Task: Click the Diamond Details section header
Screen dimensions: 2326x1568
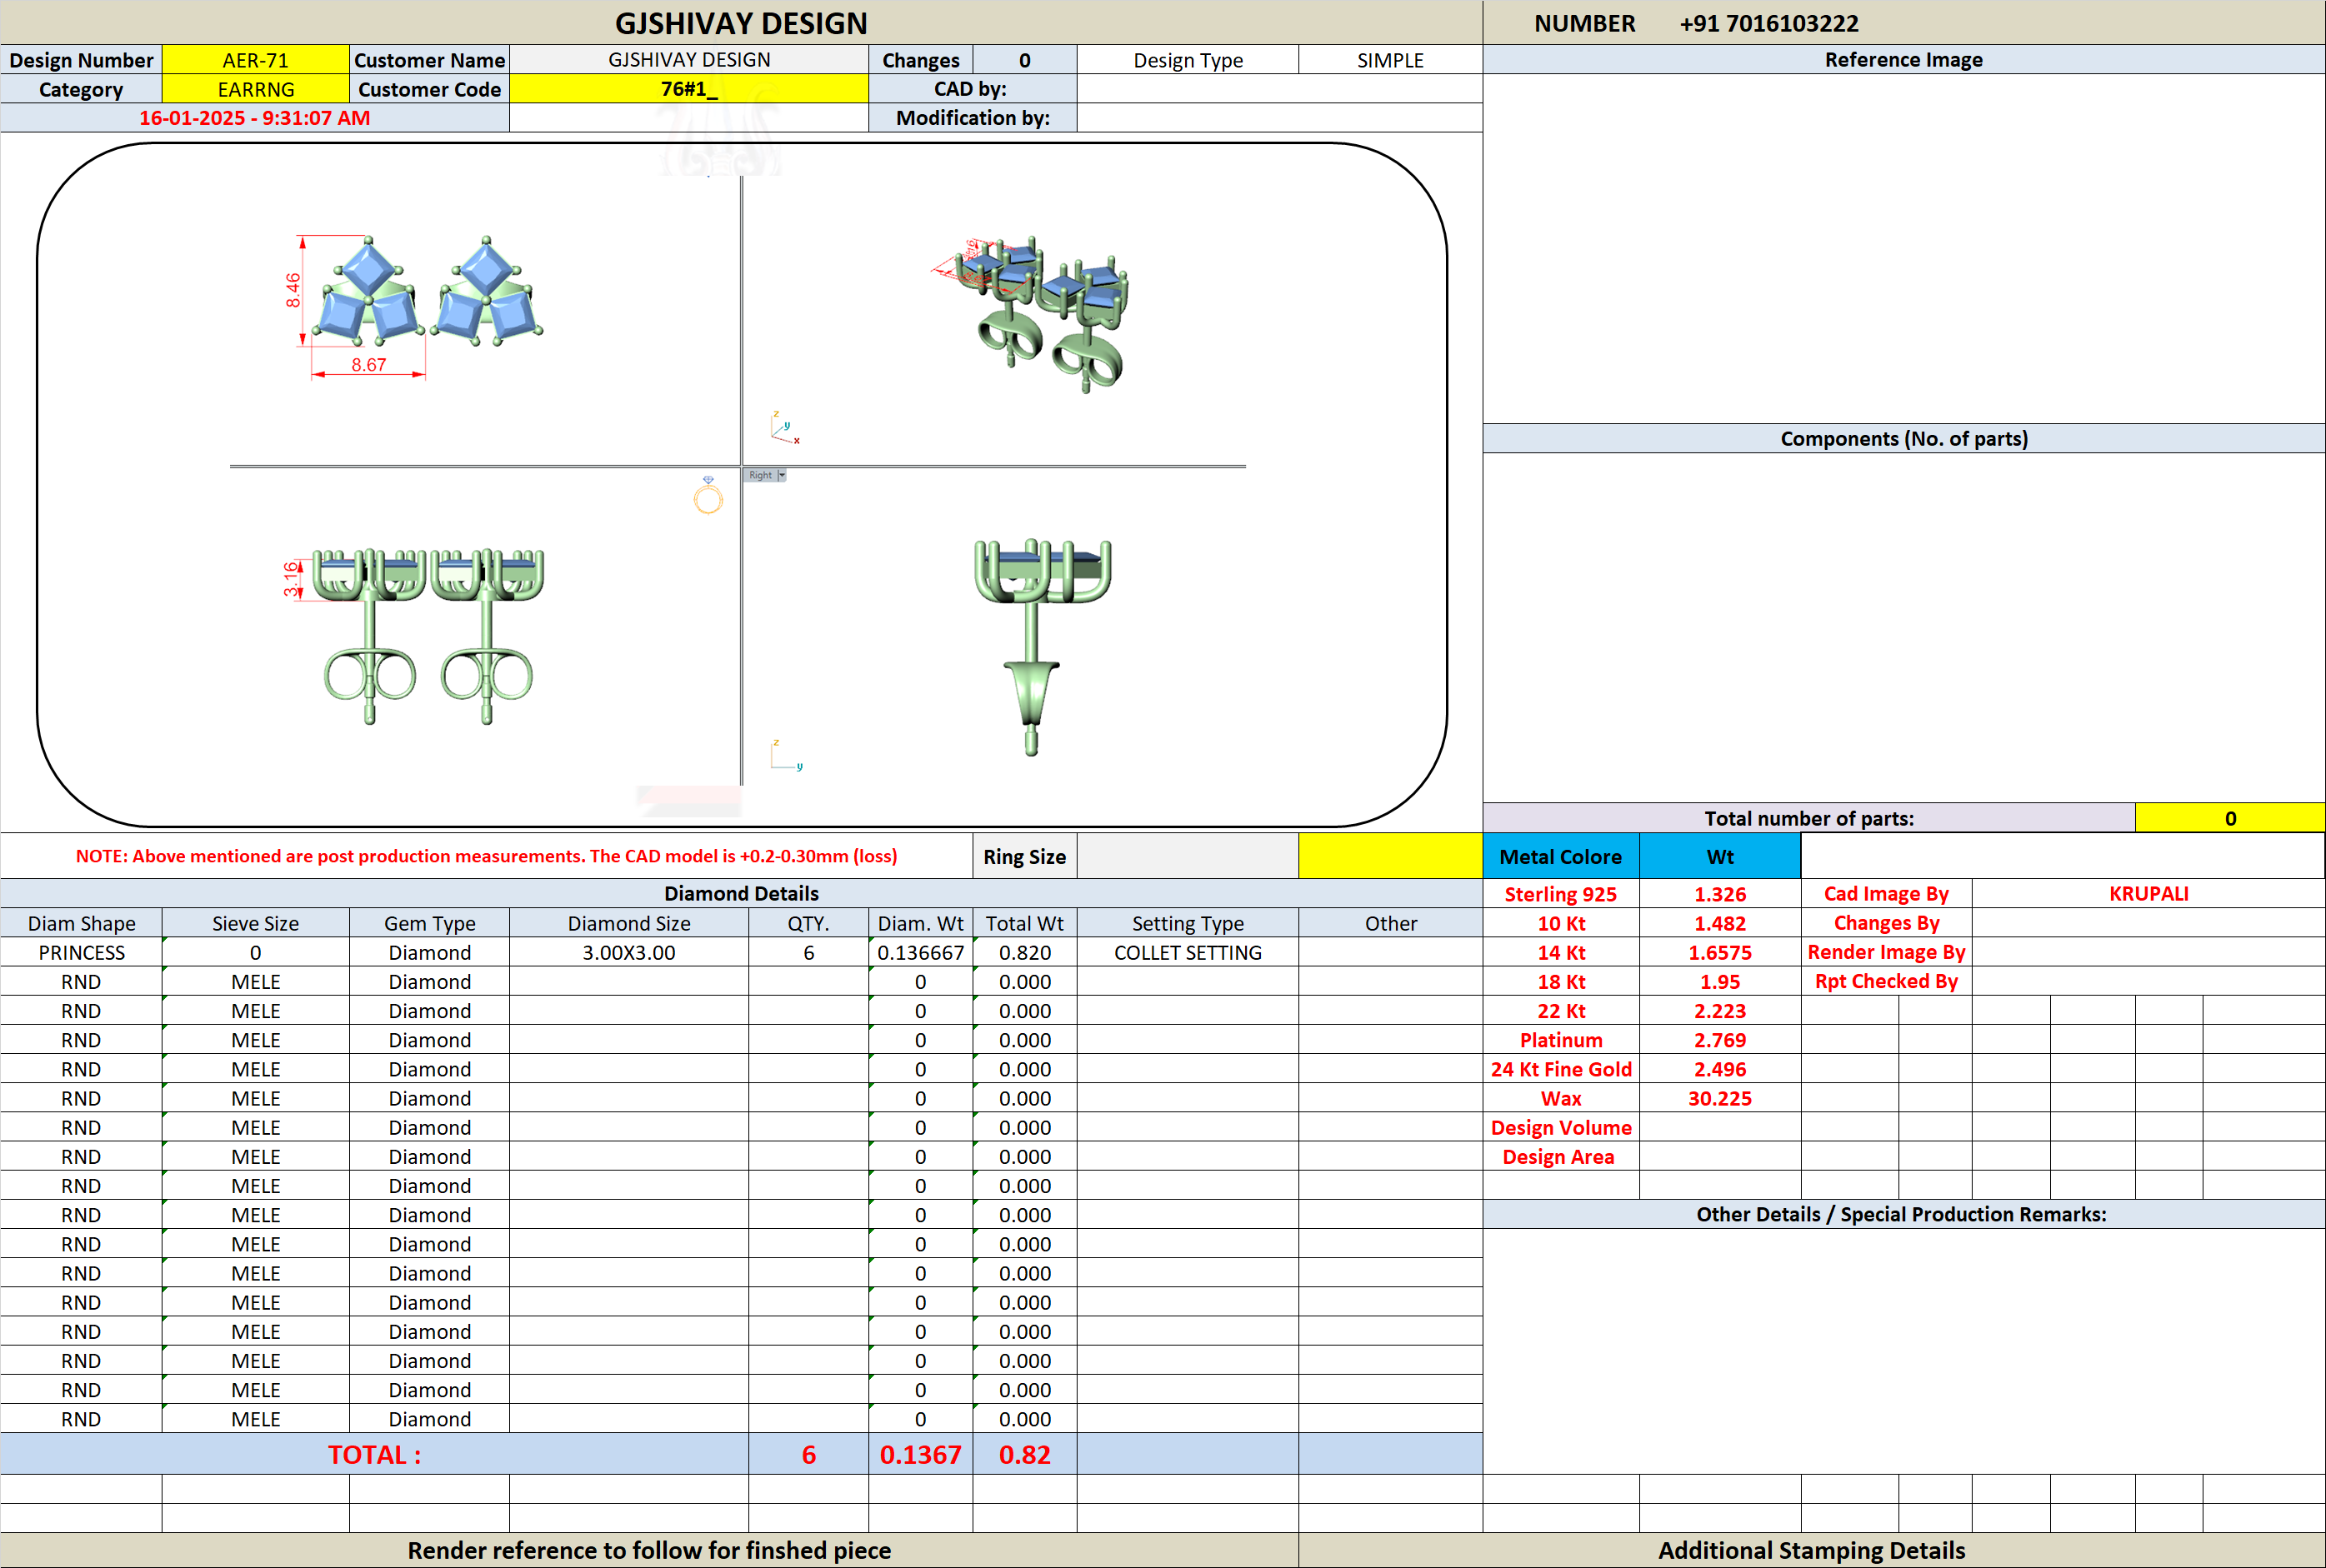Action: [x=741, y=894]
